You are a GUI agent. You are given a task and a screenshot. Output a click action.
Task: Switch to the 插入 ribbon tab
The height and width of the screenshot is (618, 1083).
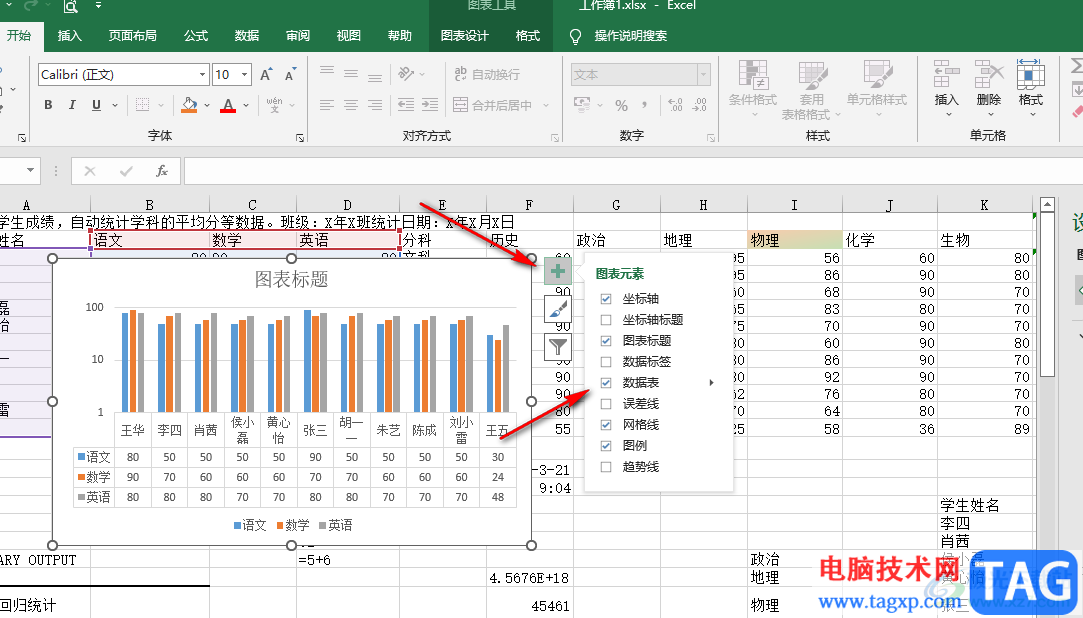[70, 36]
